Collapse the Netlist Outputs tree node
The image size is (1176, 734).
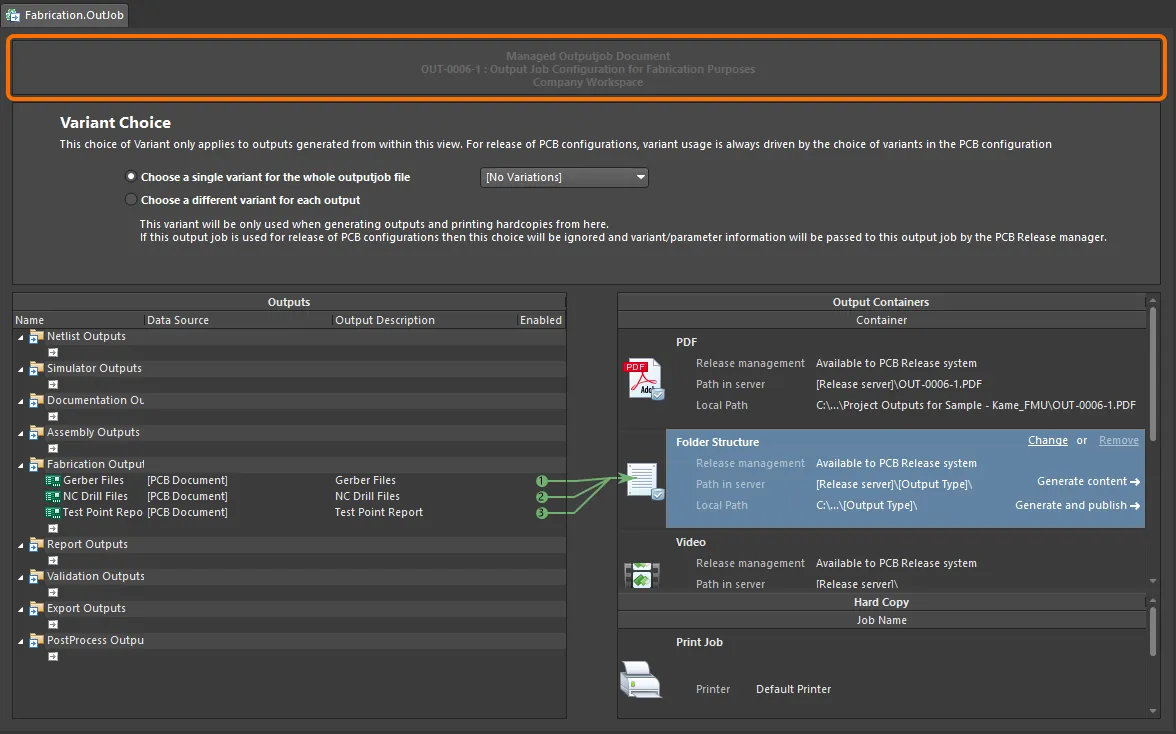coord(21,337)
